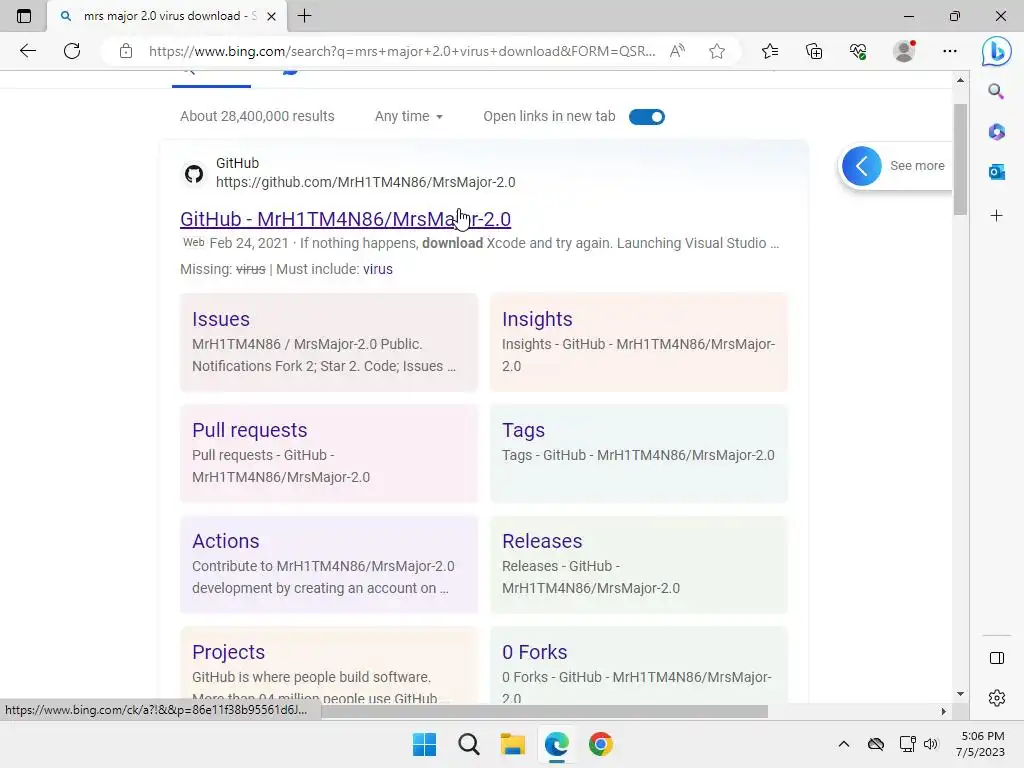Open the Collections icon

(x=814, y=51)
